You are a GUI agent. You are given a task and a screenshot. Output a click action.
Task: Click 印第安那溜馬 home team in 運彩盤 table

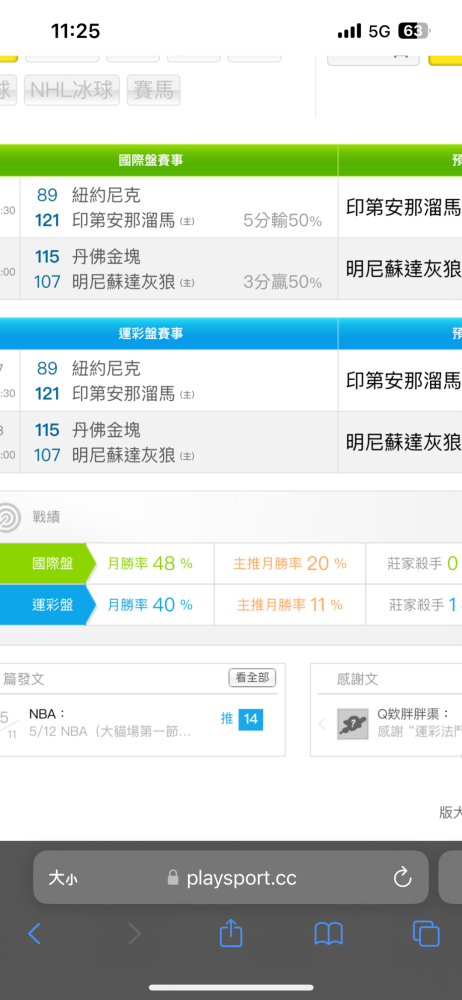(x=124, y=394)
